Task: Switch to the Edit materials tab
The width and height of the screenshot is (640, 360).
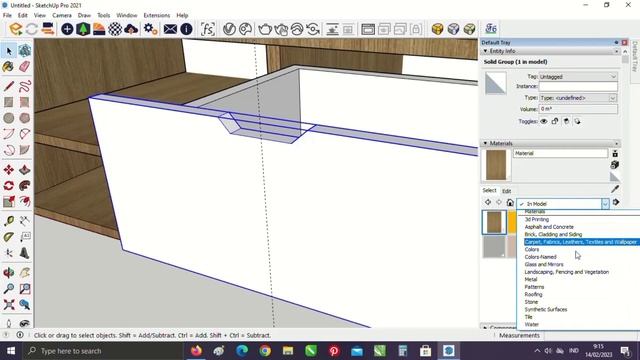Action: click(x=507, y=191)
